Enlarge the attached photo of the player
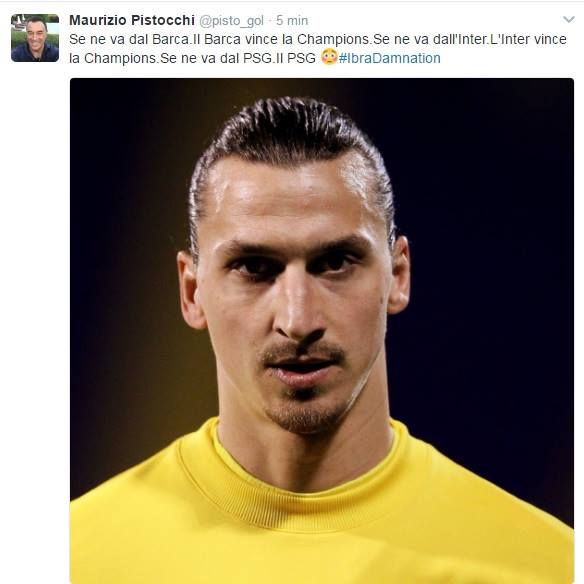This screenshot has height=584, width=584. (x=322, y=331)
